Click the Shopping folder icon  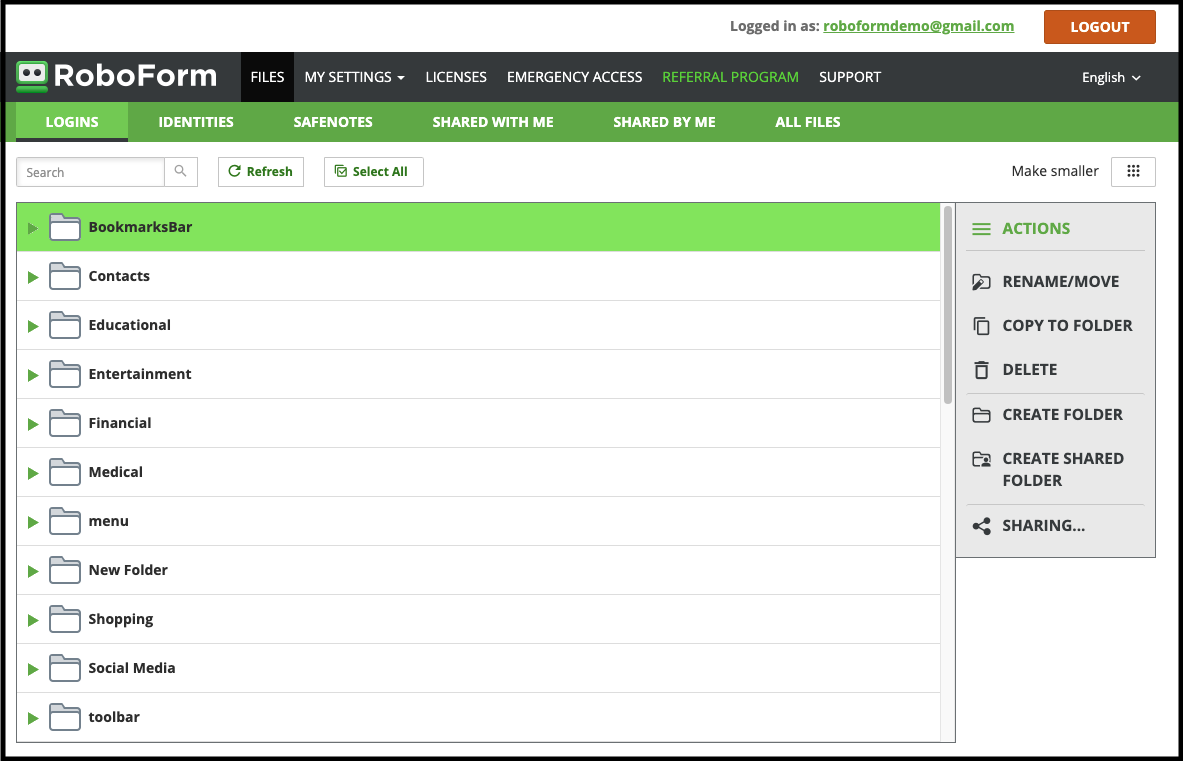coord(65,619)
